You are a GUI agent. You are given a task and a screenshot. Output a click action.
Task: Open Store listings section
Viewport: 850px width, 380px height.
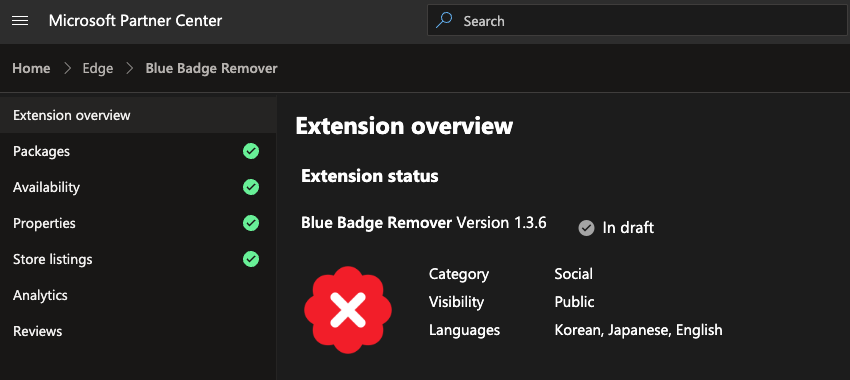[138, 259]
